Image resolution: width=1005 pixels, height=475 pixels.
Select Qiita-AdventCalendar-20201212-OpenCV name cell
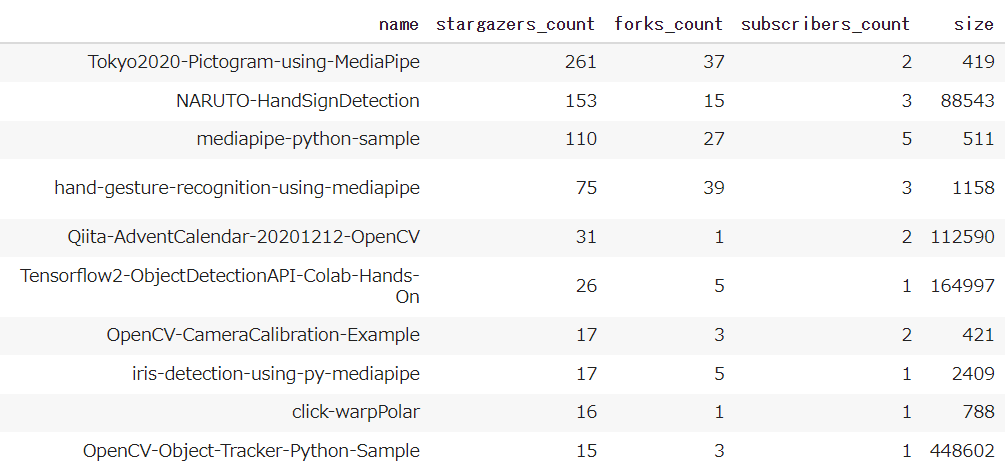[244, 237]
